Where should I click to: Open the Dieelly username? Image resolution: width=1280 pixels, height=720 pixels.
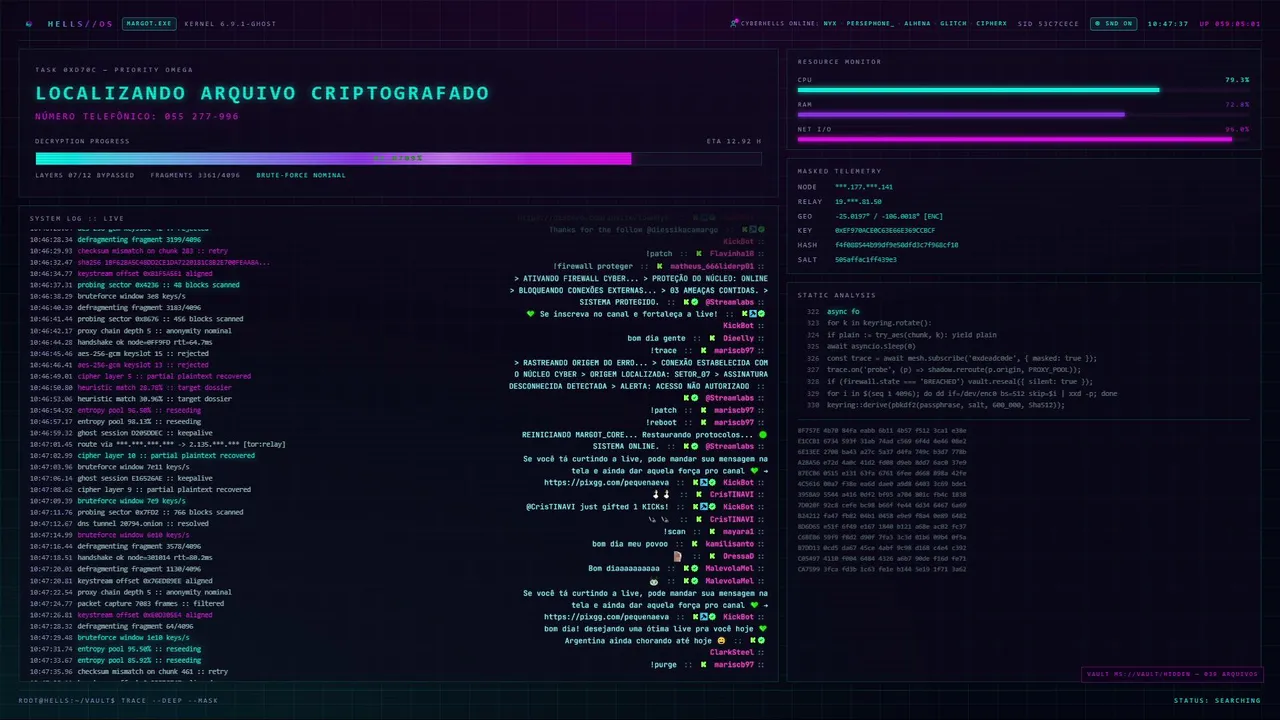click(x=738, y=338)
